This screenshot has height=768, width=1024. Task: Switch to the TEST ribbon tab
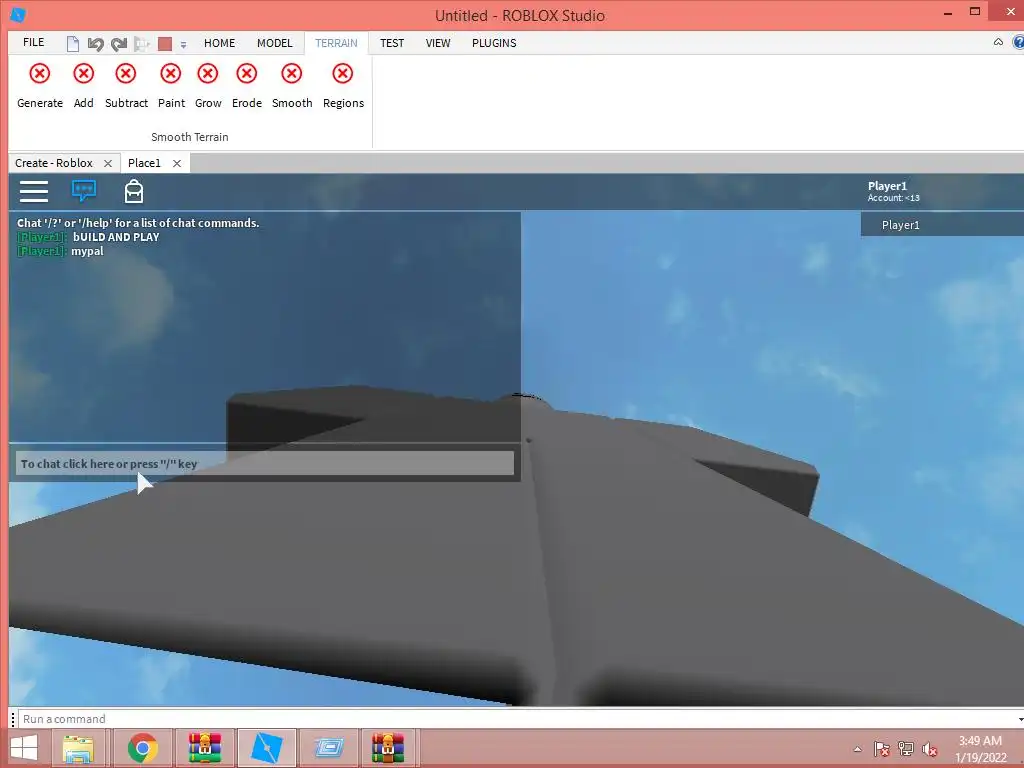coord(392,43)
